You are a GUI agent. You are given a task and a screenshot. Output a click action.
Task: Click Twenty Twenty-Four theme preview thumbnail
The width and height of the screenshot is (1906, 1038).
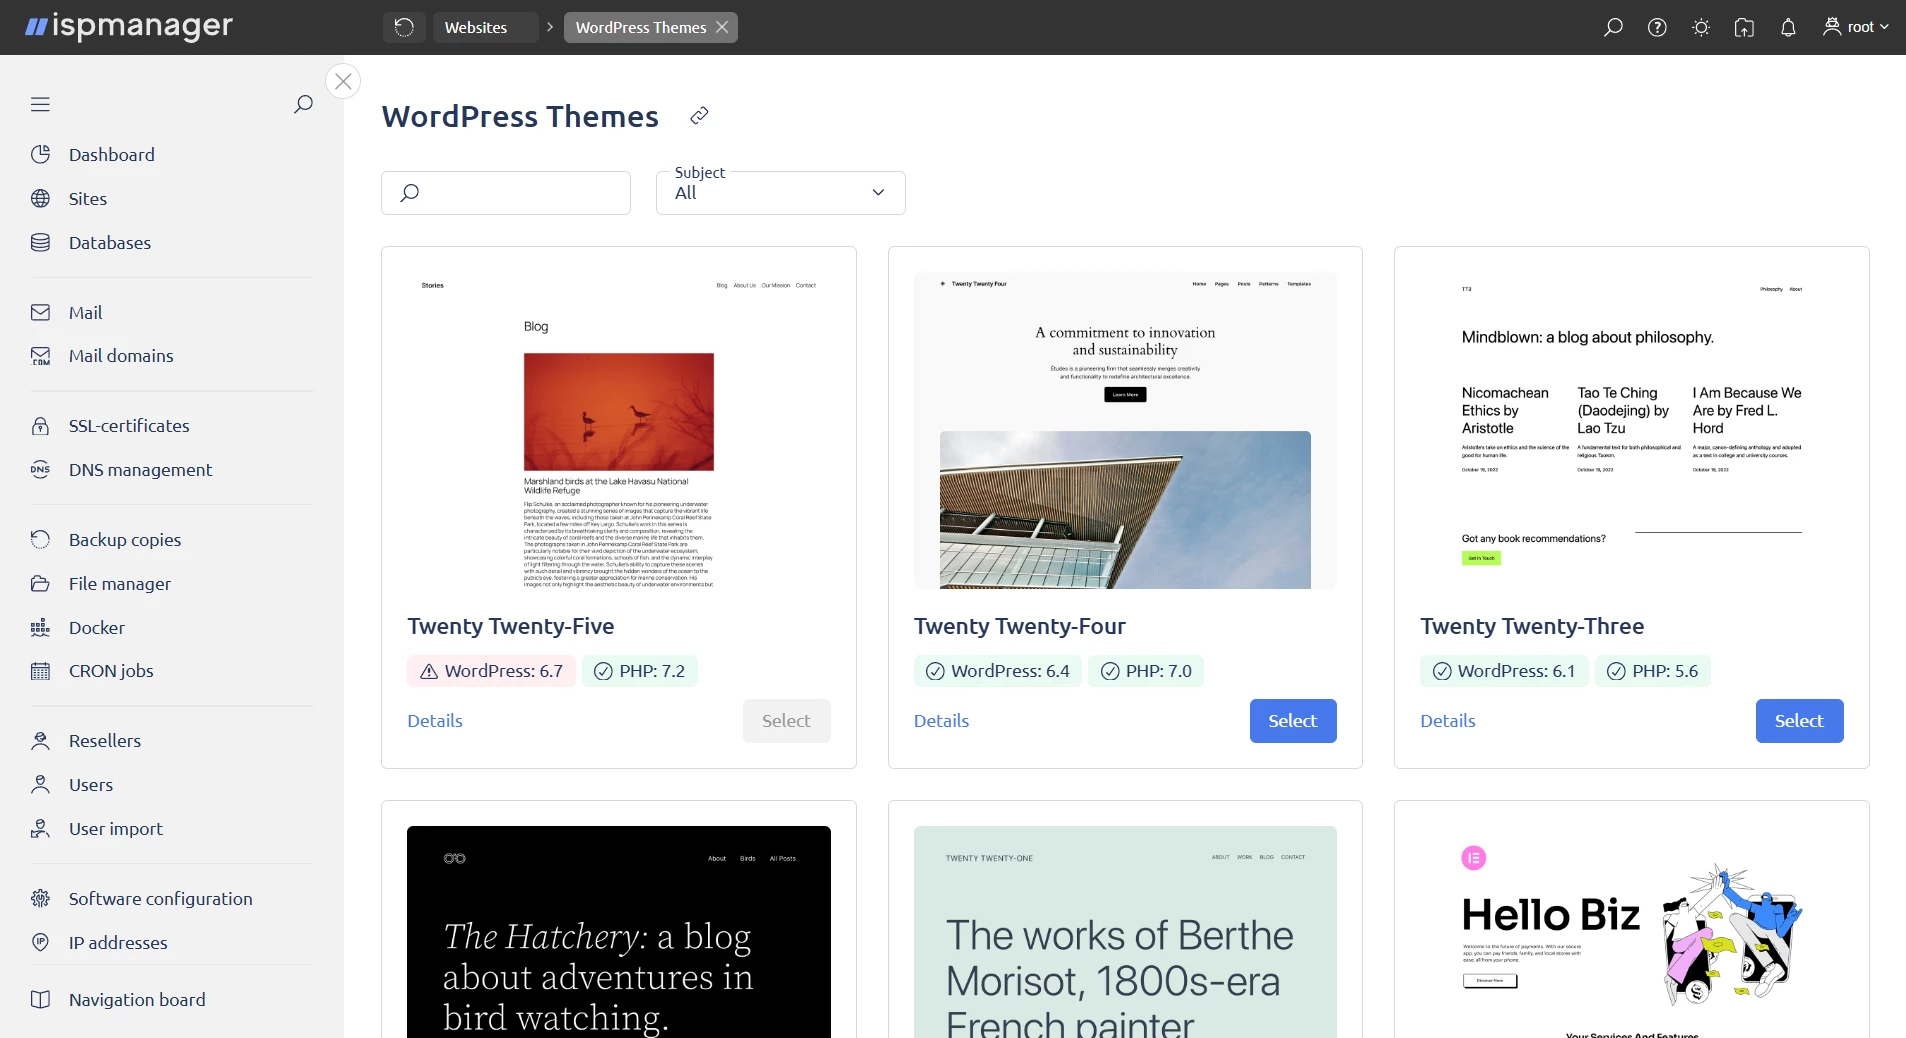coord(1125,431)
